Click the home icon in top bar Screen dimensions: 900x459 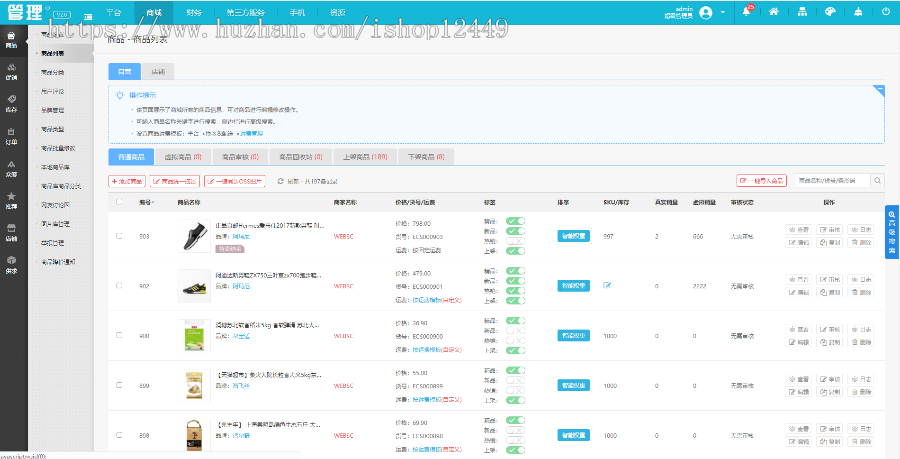coord(774,12)
